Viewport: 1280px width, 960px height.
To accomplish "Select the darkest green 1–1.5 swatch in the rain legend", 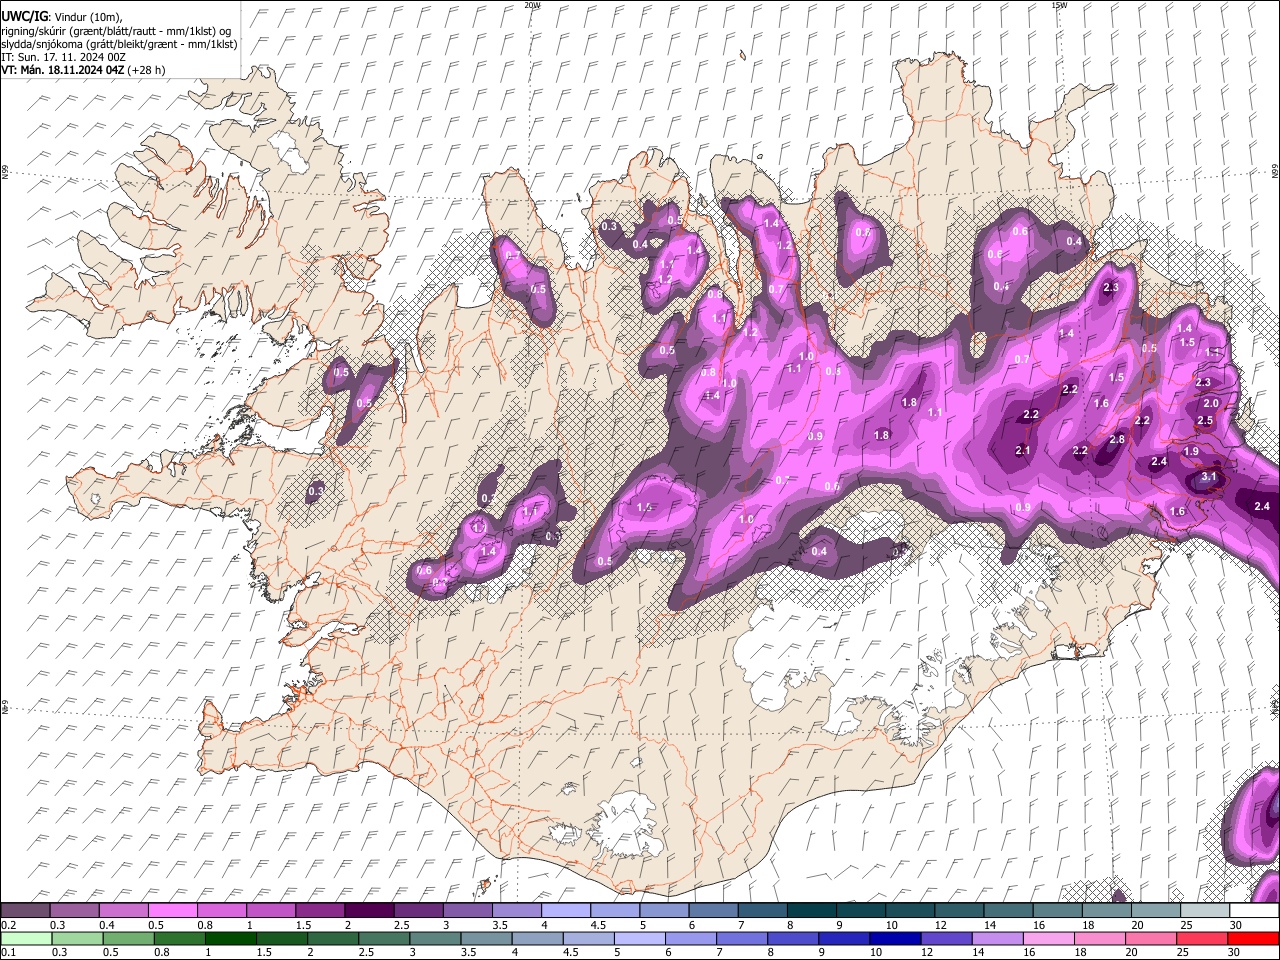I will [x=231, y=938].
